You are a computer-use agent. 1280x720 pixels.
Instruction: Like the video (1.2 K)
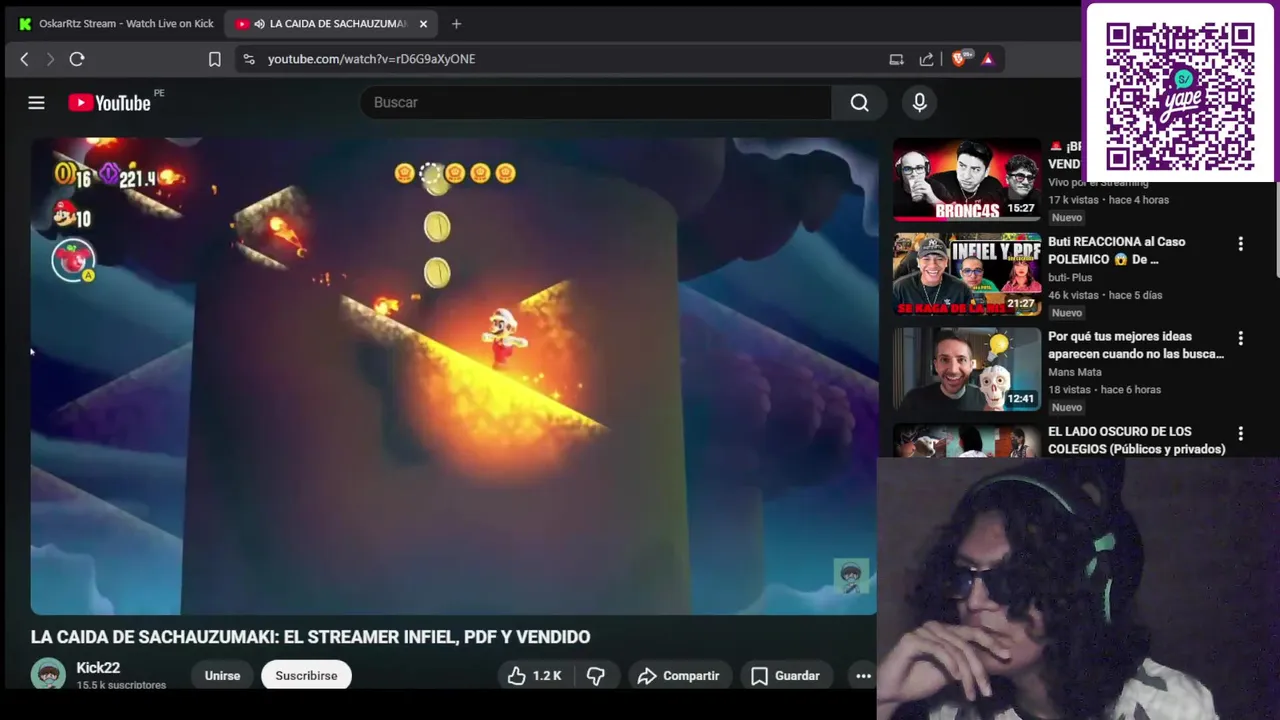(x=534, y=676)
